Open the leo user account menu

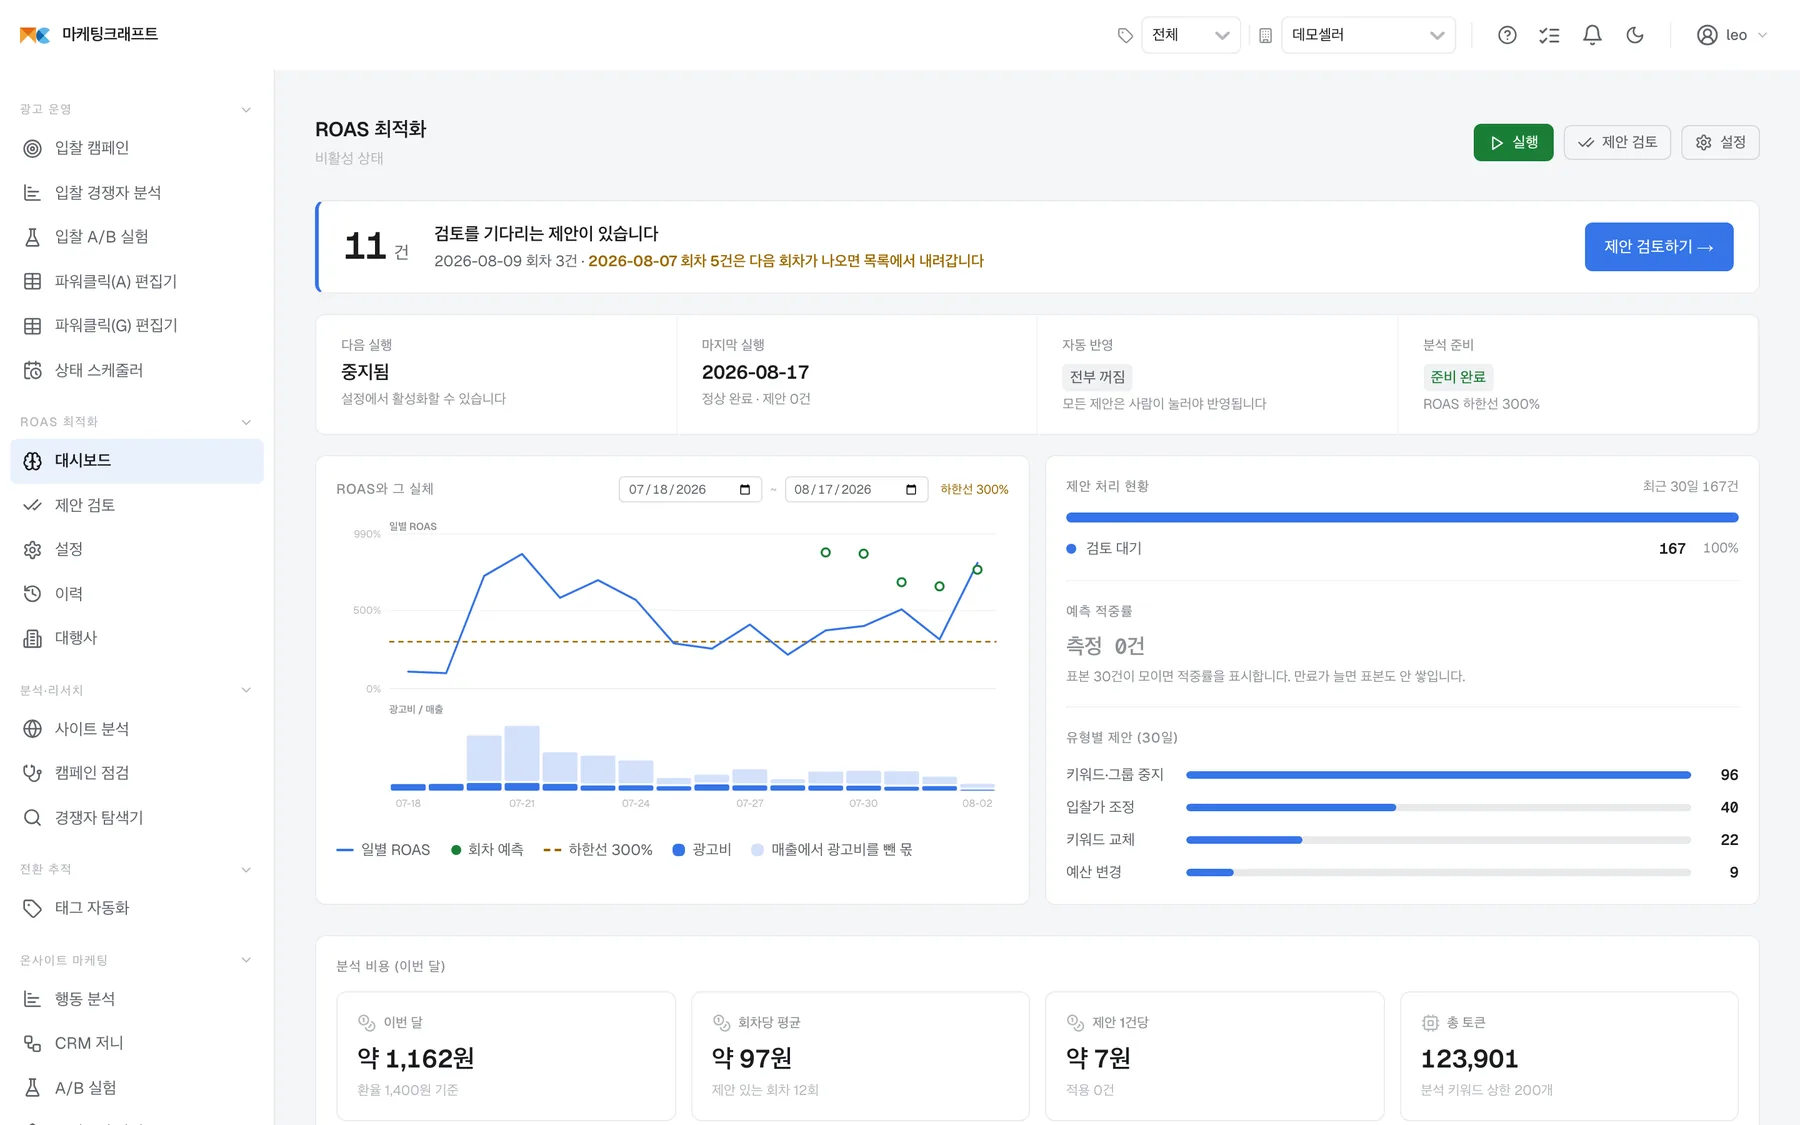(x=1732, y=35)
